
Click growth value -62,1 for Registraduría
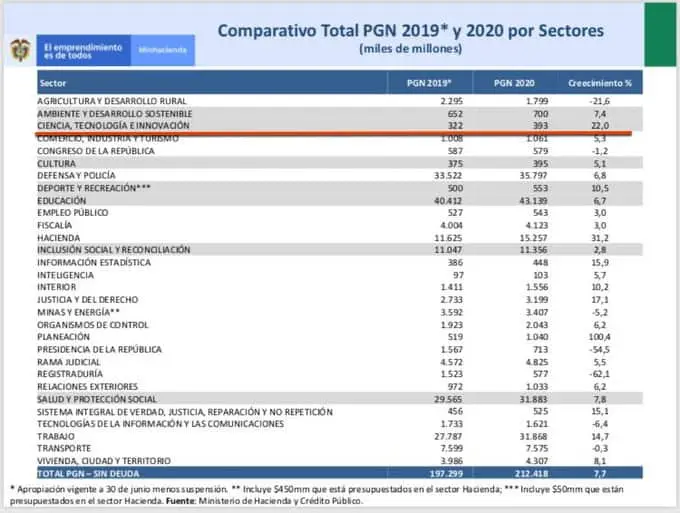pyautogui.click(x=599, y=374)
